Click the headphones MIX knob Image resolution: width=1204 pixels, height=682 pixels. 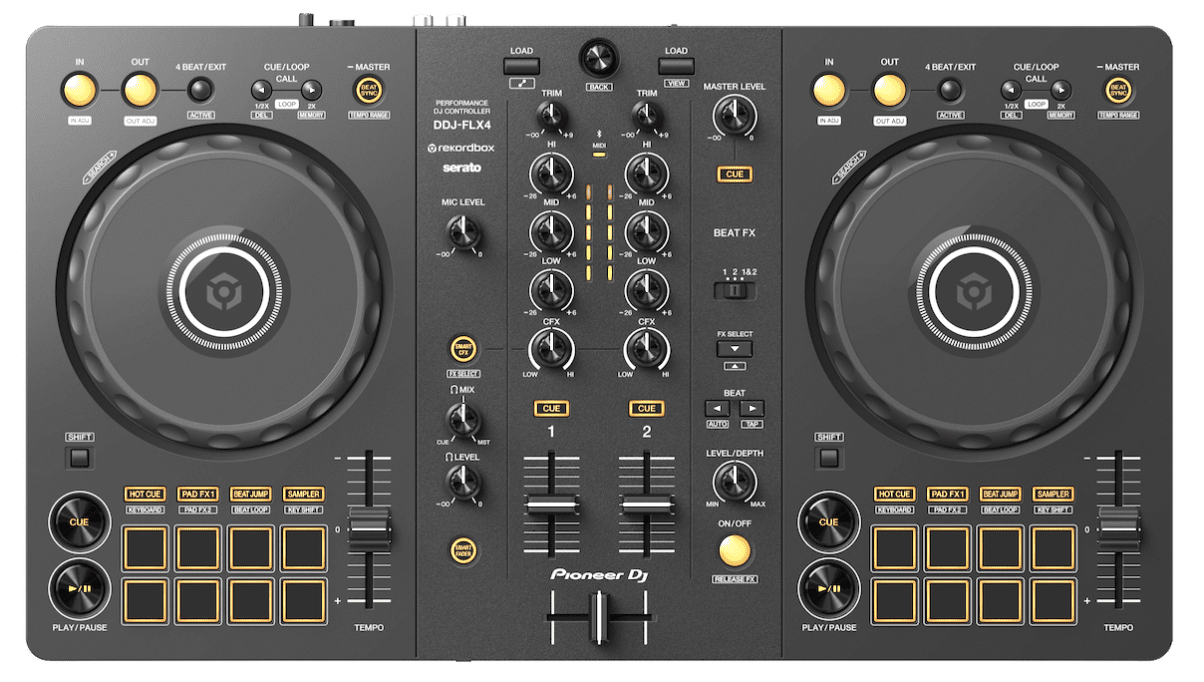463,420
